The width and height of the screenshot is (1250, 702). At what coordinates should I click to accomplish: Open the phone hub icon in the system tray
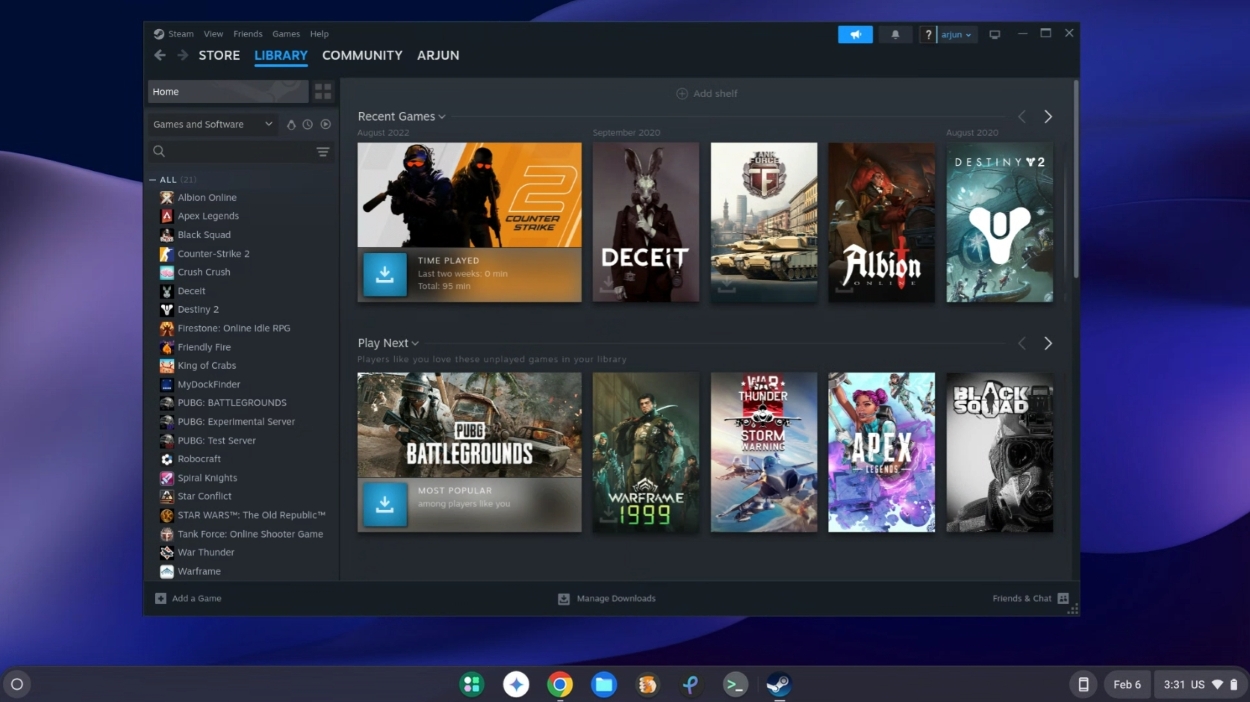click(1083, 684)
